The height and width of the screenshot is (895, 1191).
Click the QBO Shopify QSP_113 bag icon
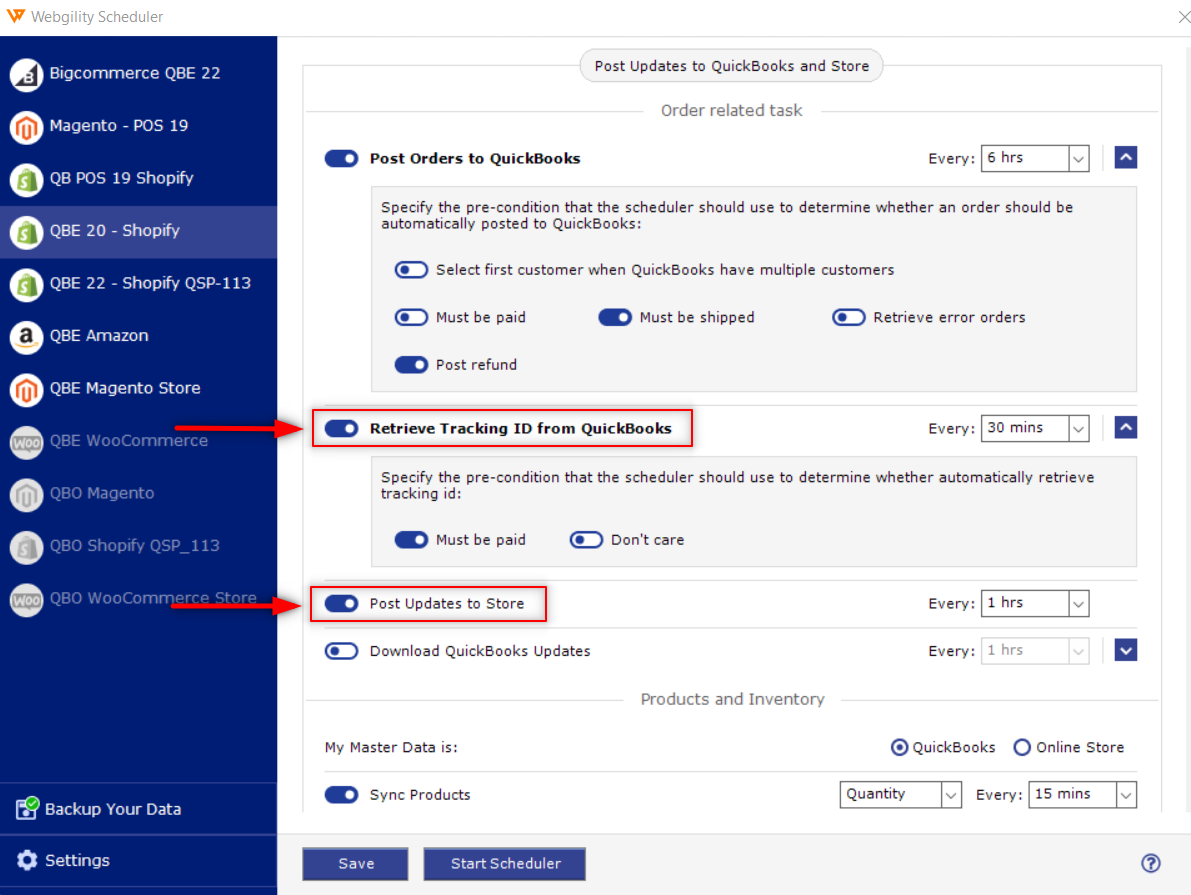pos(27,546)
